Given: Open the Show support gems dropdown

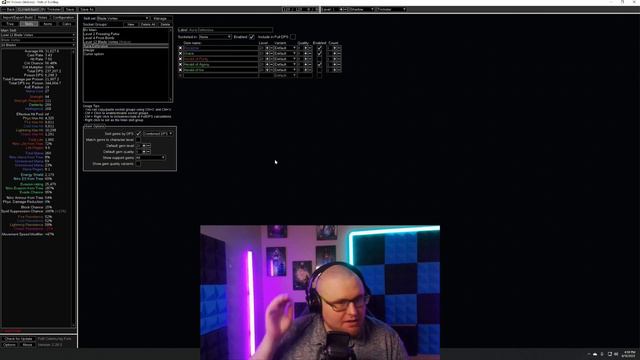Looking at the screenshot, I should (150, 158).
